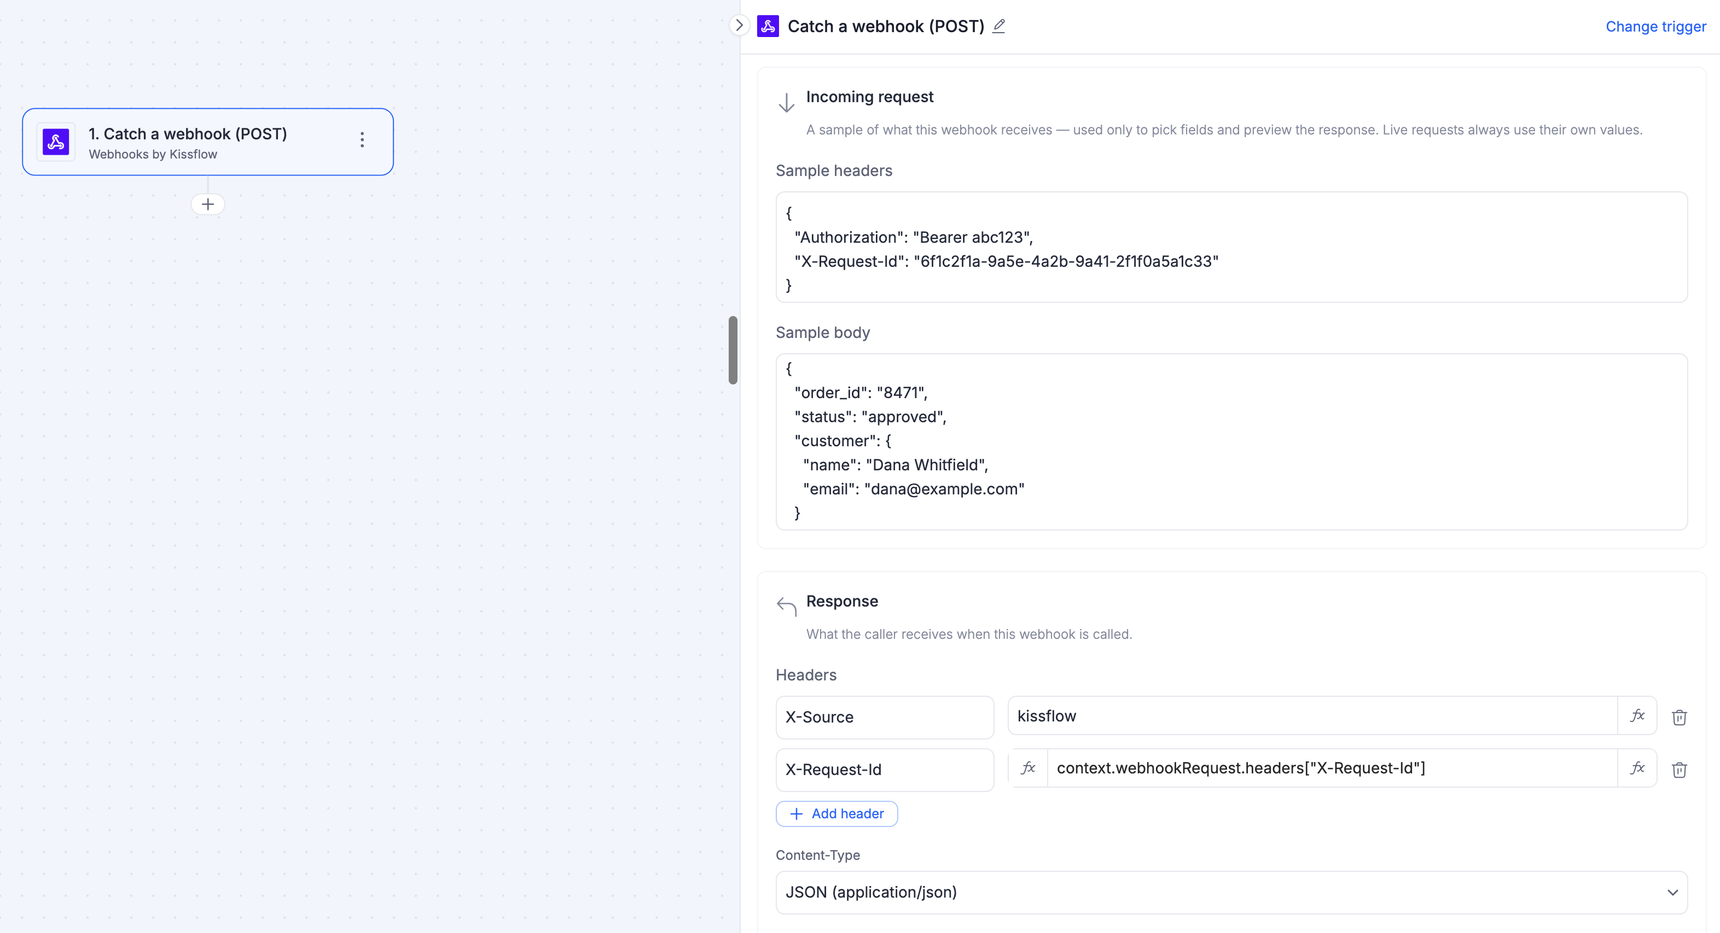Click the Add header button
Screen dimensions: 1720x933
[837, 814]
